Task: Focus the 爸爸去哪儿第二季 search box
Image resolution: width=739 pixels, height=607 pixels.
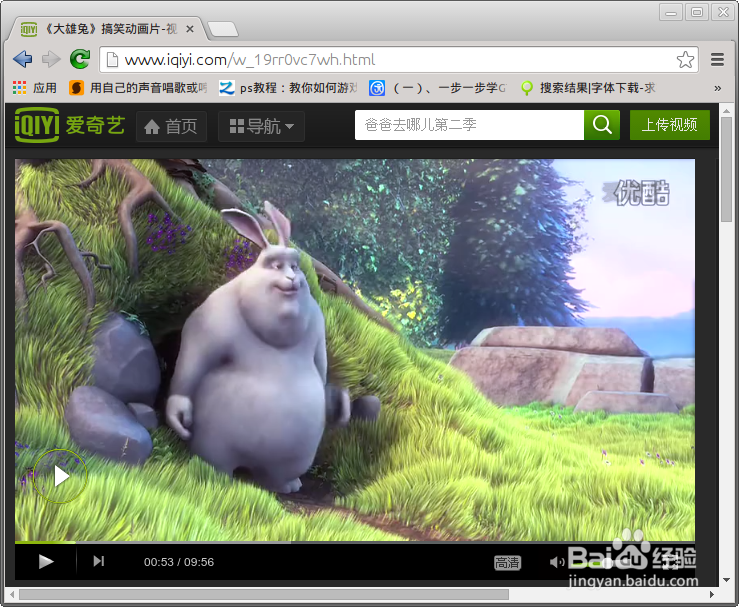Action: 469,125
